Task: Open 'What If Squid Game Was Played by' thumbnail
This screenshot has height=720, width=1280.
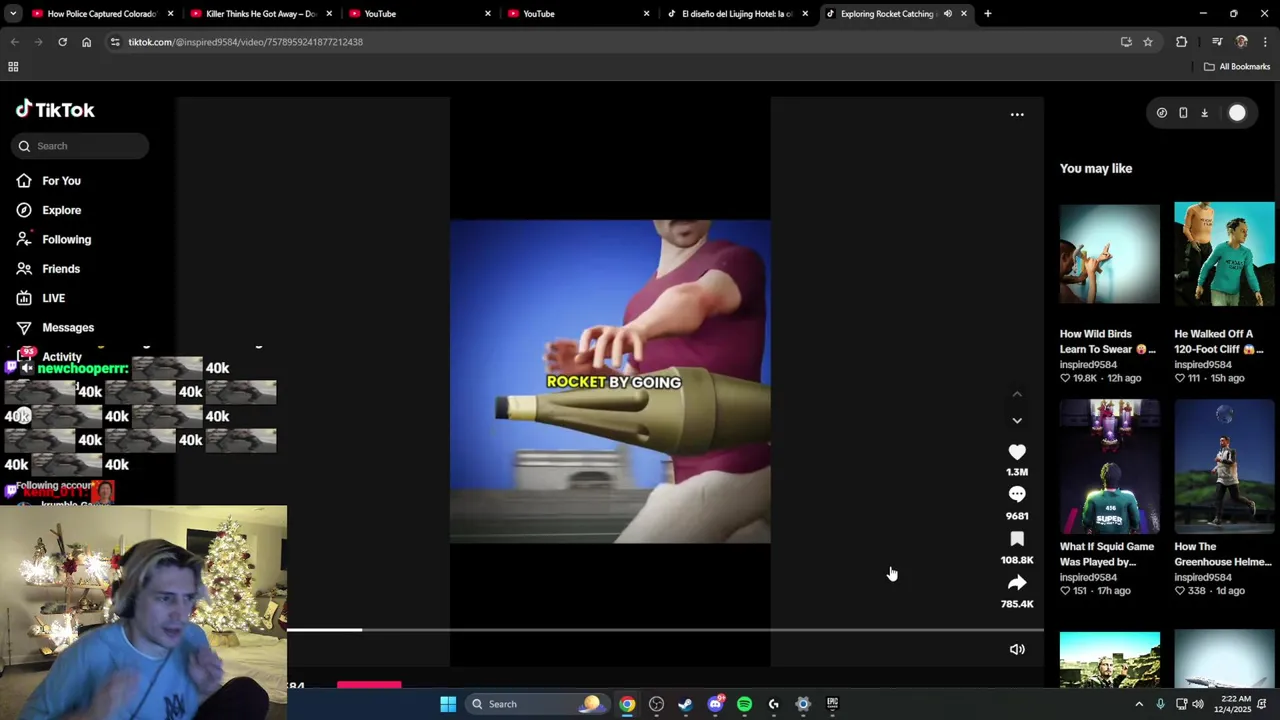Action: click(1110, 467)
